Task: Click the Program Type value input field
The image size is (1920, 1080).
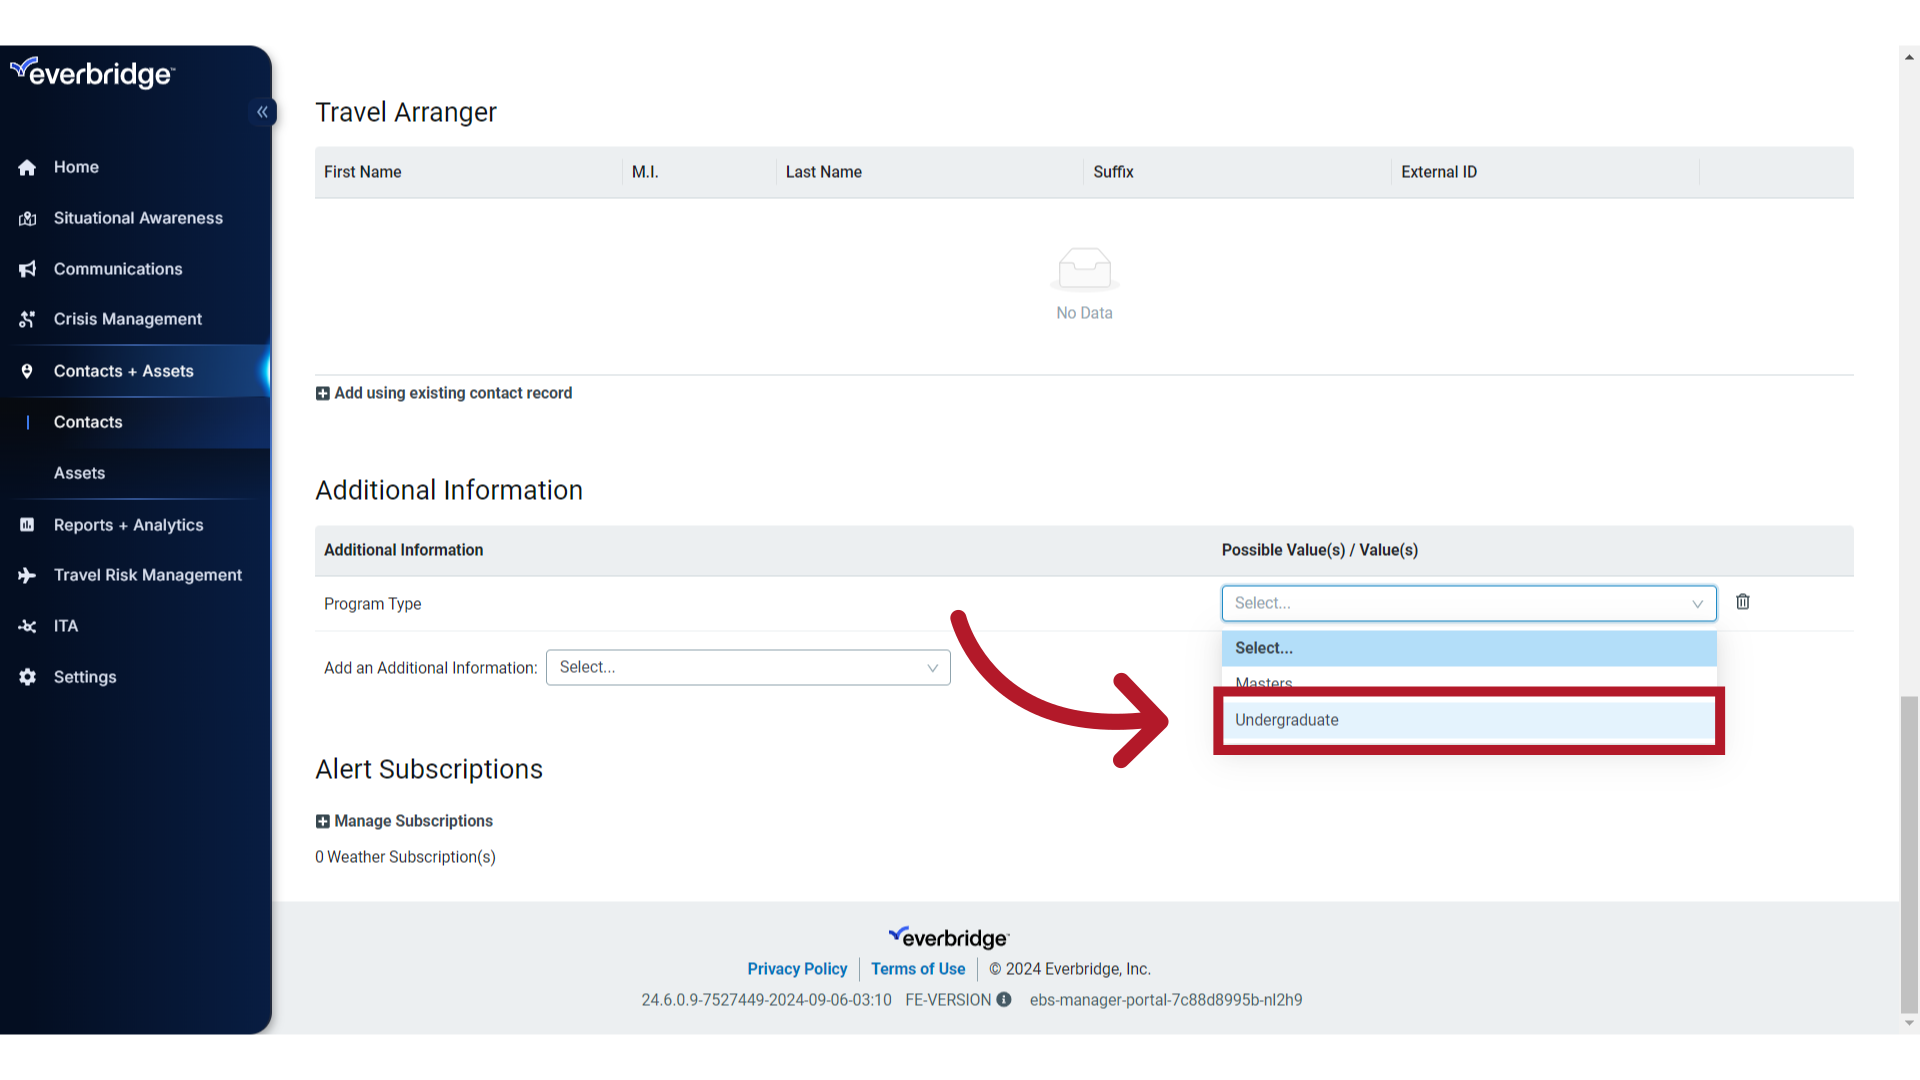Action: (1468, 603)
